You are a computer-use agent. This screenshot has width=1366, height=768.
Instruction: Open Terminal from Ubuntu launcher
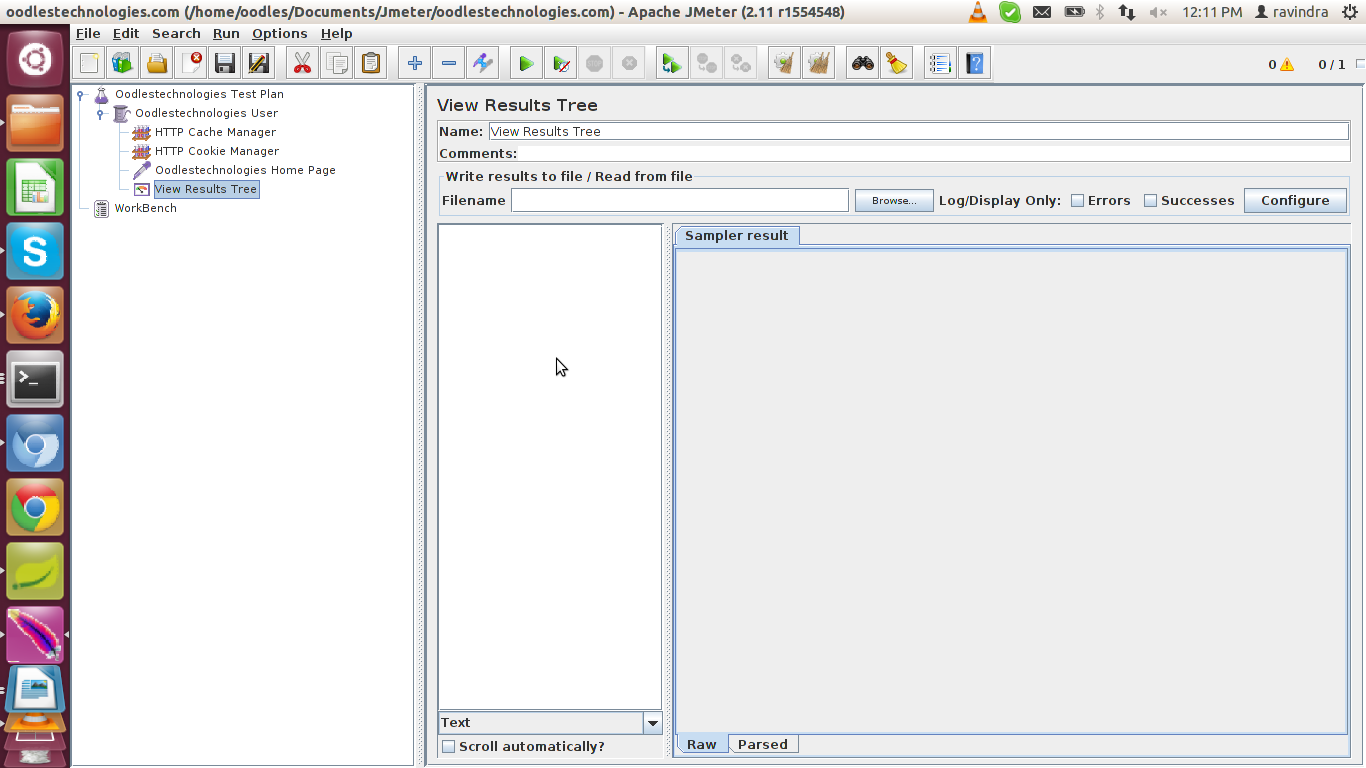[x=35, y=380]
